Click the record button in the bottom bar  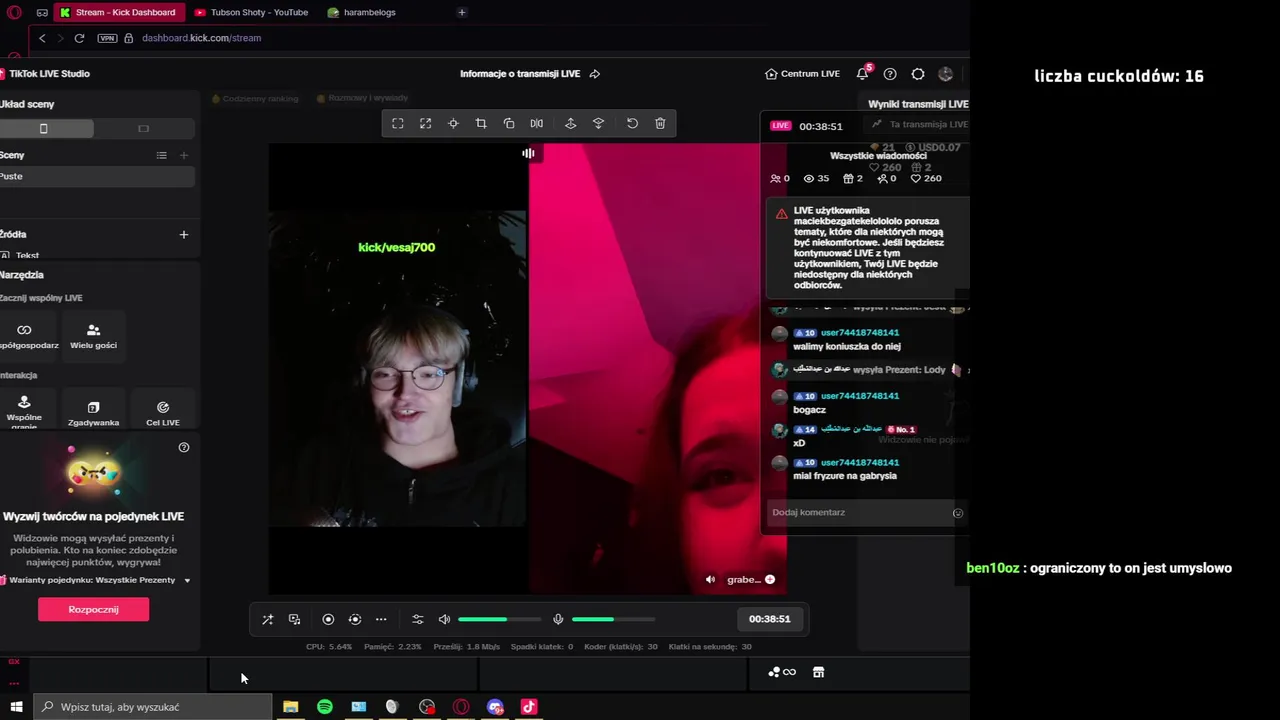point(328,619)
